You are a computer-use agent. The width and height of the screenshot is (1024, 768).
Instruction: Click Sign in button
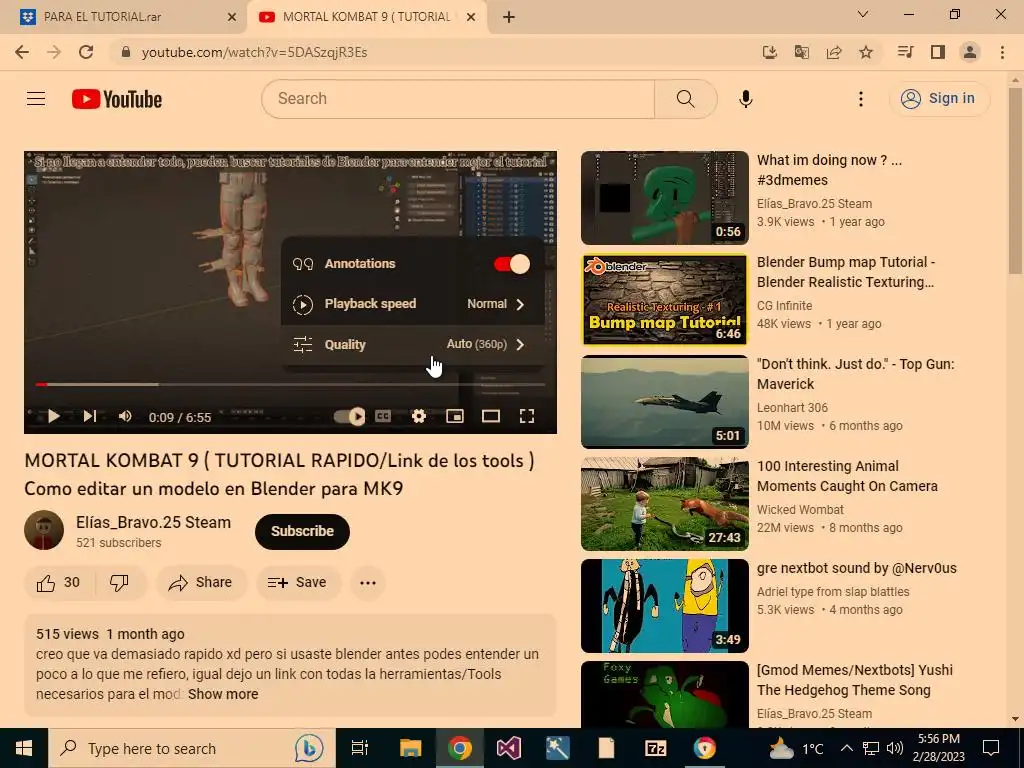point(939,99)
